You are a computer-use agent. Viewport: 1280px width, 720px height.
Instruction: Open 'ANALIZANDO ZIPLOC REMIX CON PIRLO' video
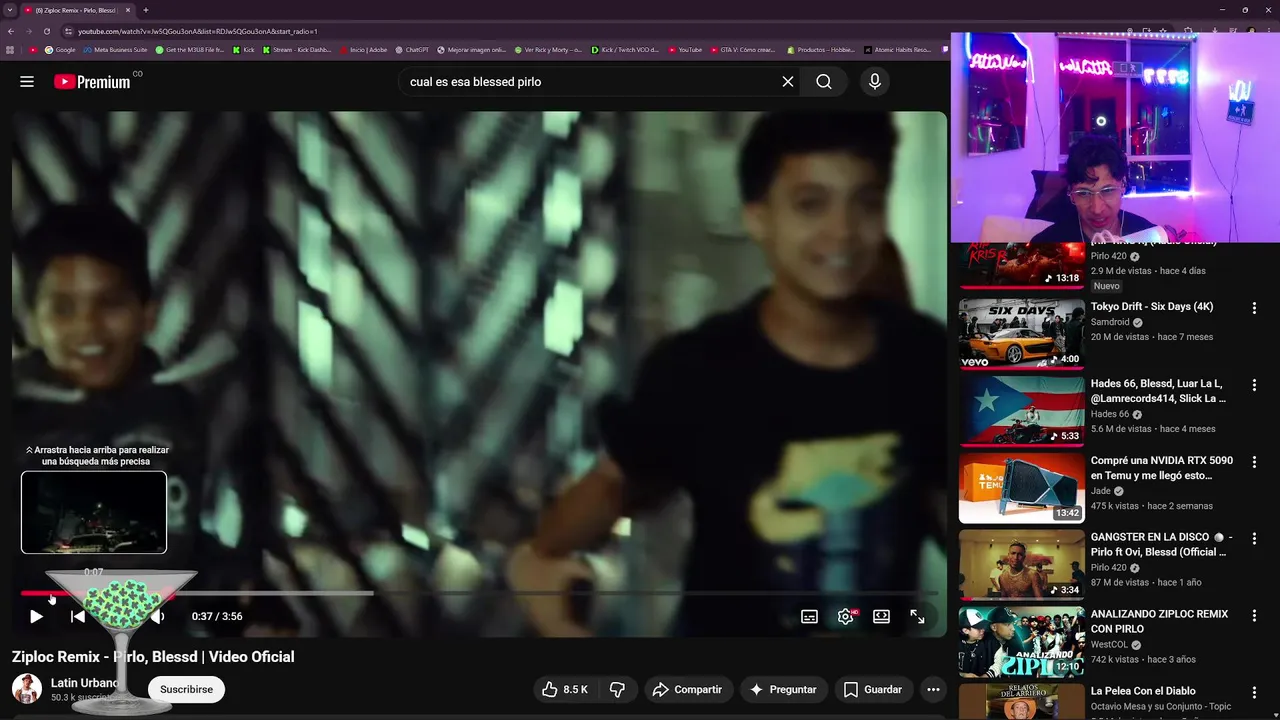pos(1160,621)
